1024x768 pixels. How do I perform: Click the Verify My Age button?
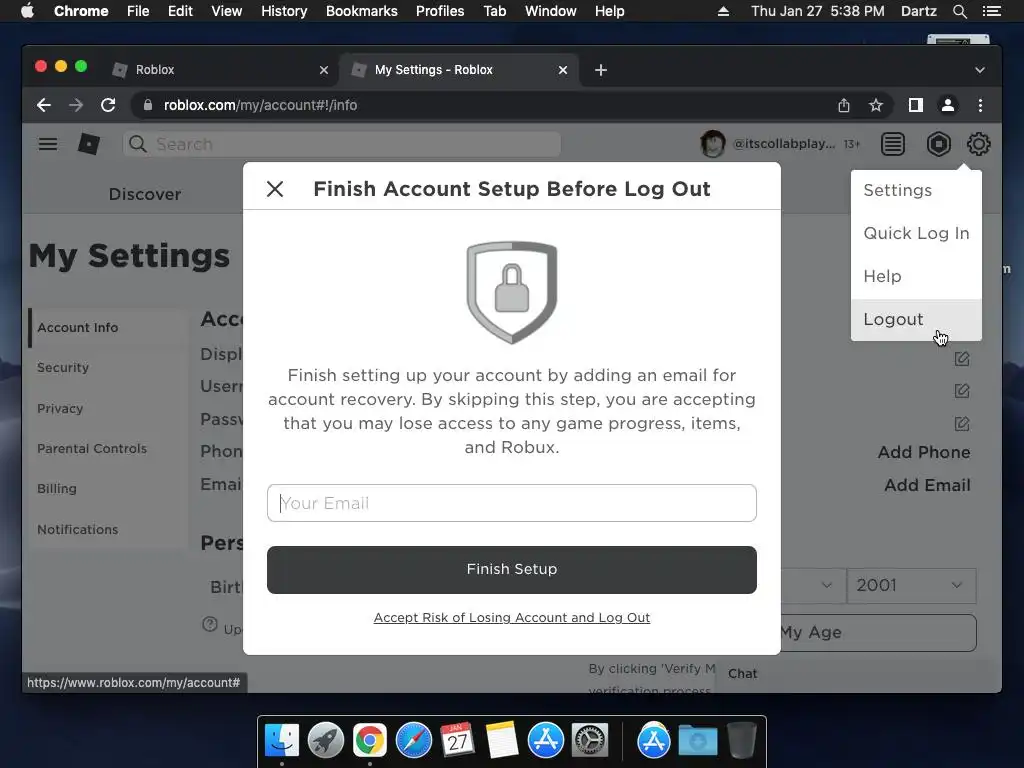(878, 632)
